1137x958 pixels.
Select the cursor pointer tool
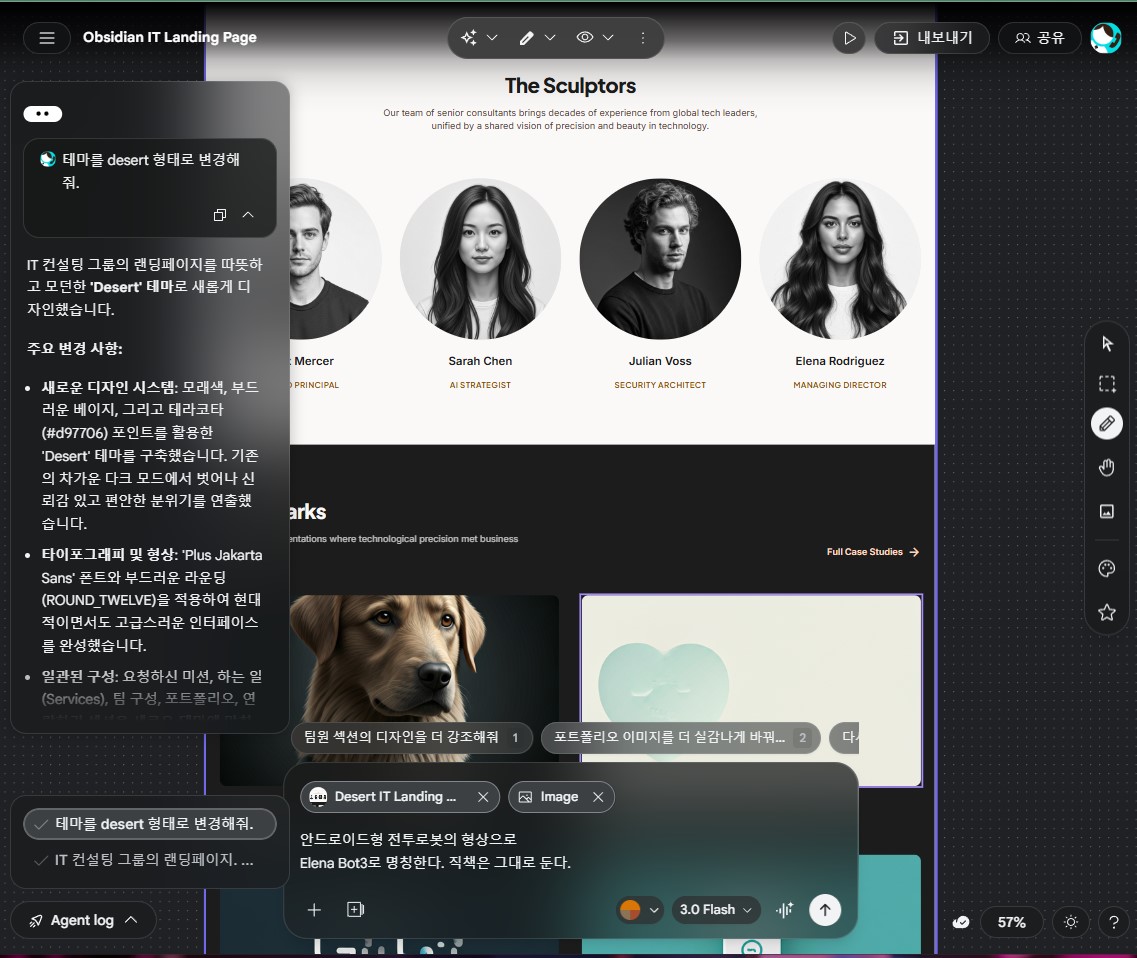coord(1107,343)
